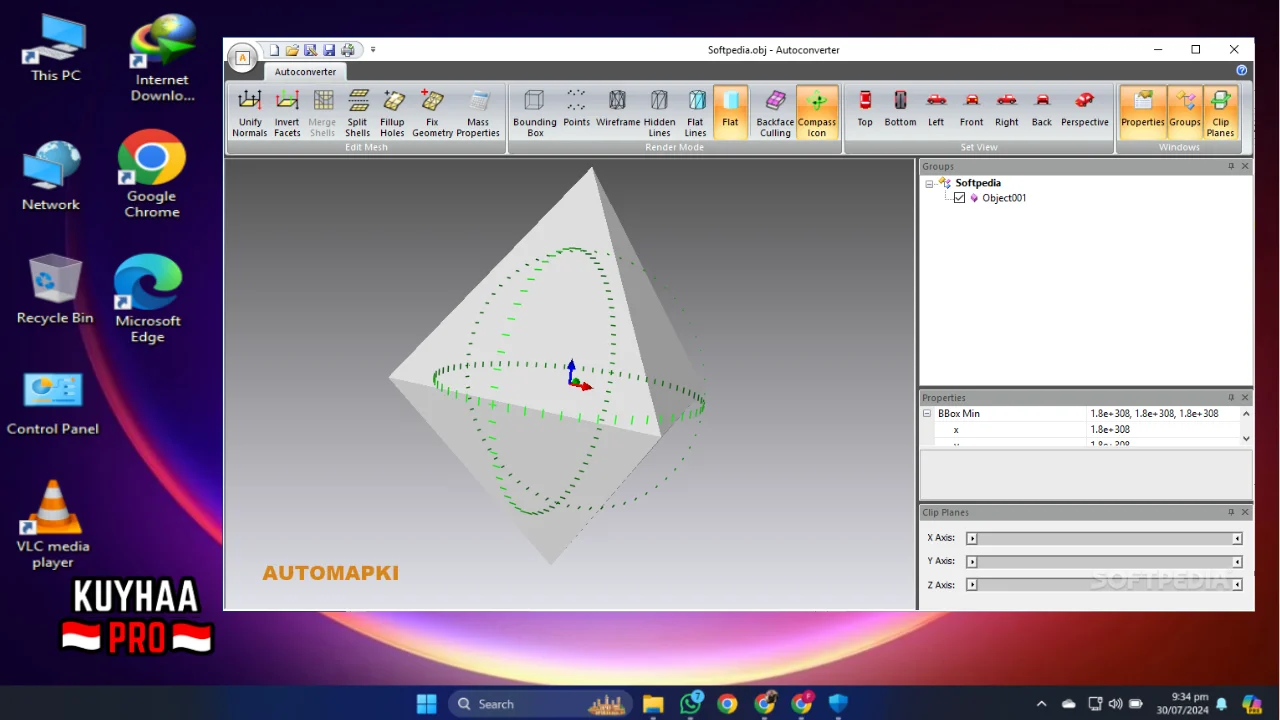Pin the Groups panel
The height and width of the screenshot is (720, 1280).
point(1231,166)
